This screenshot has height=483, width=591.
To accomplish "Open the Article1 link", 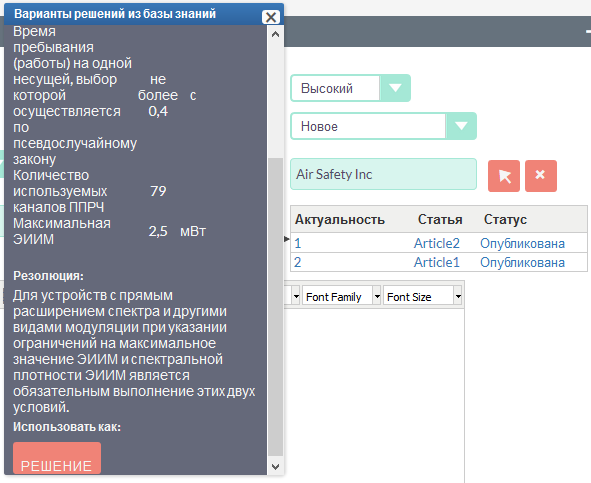I will click(x=436, y=262).
